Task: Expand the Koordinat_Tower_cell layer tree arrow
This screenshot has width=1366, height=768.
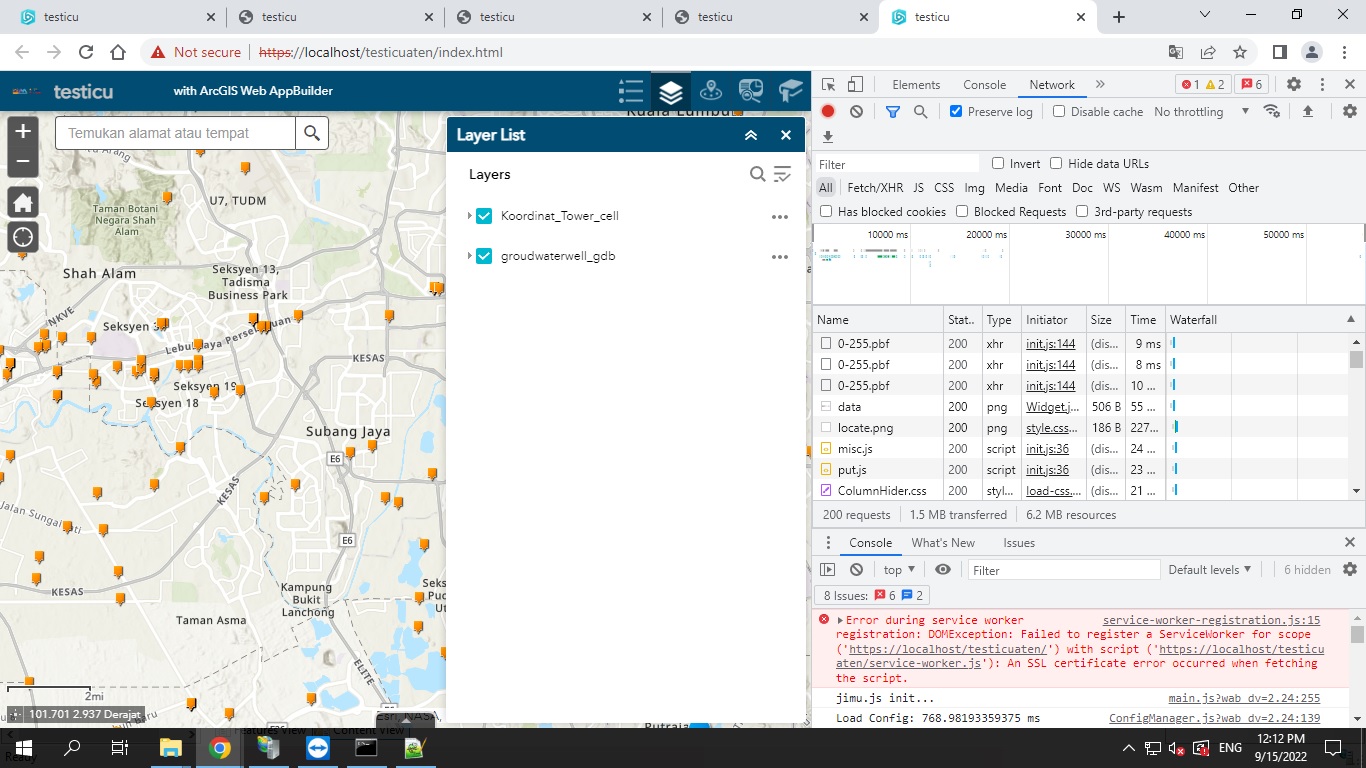Action: (469, 216)
